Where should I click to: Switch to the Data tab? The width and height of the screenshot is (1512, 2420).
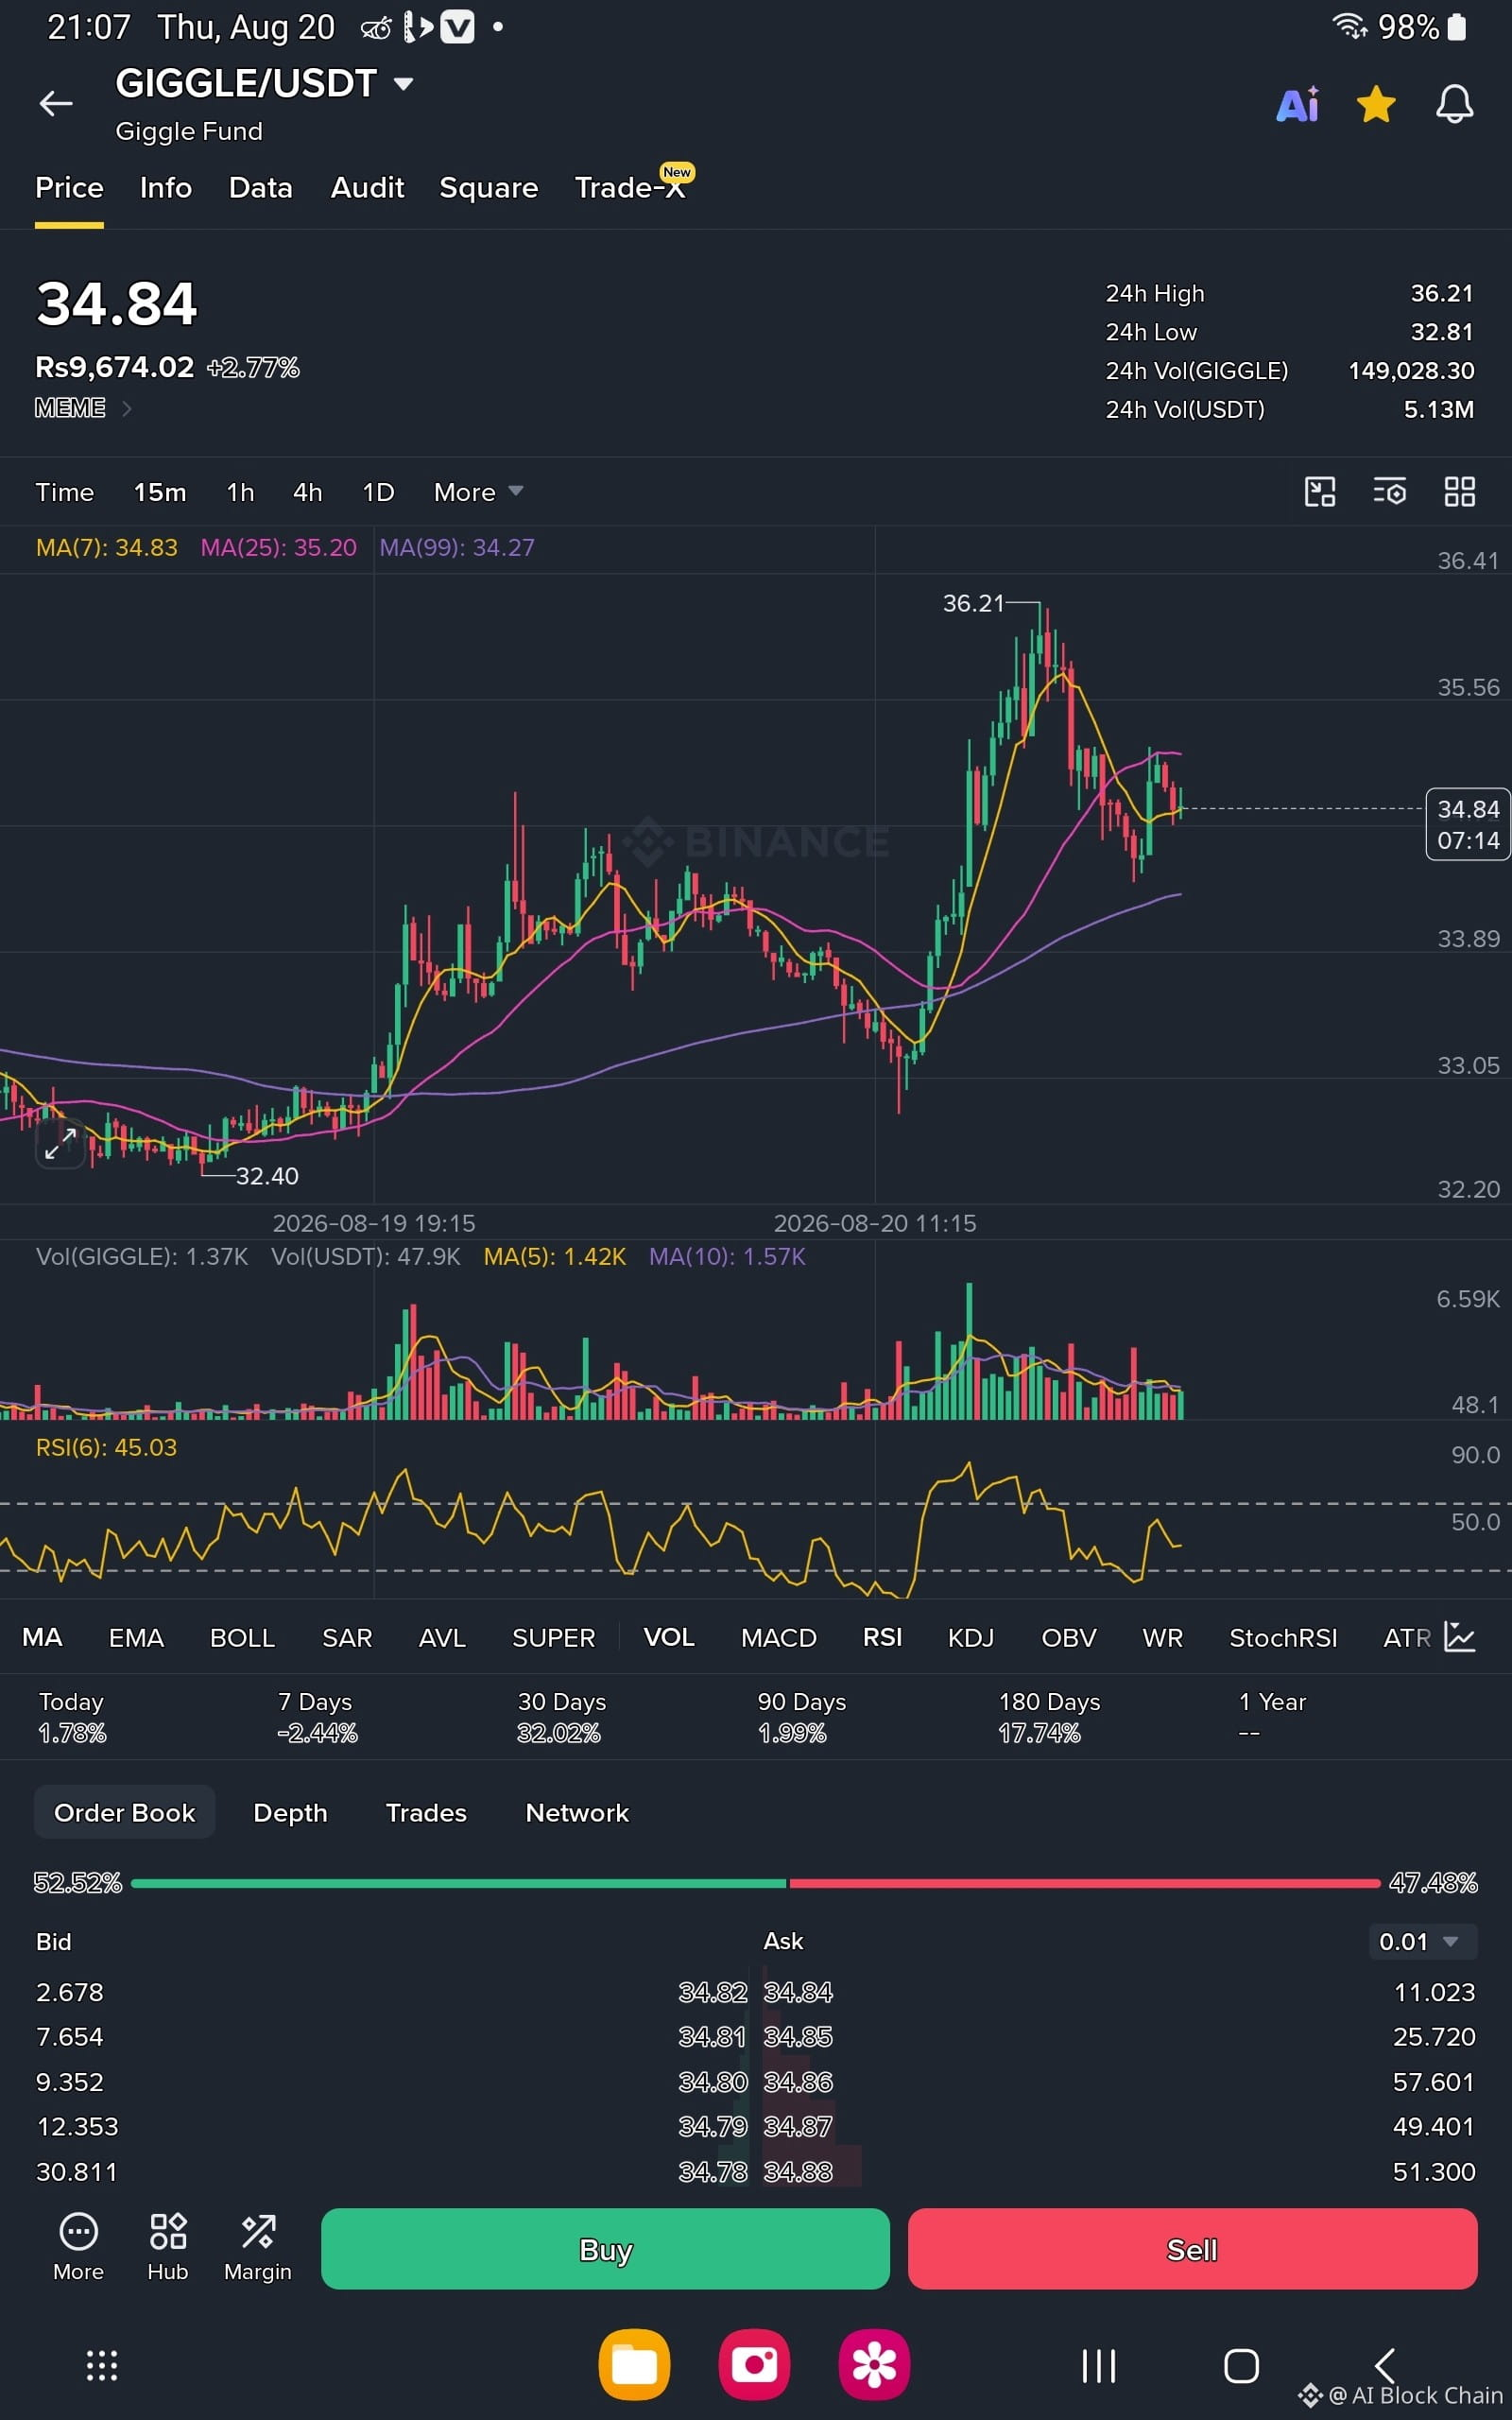pos(261,188)
